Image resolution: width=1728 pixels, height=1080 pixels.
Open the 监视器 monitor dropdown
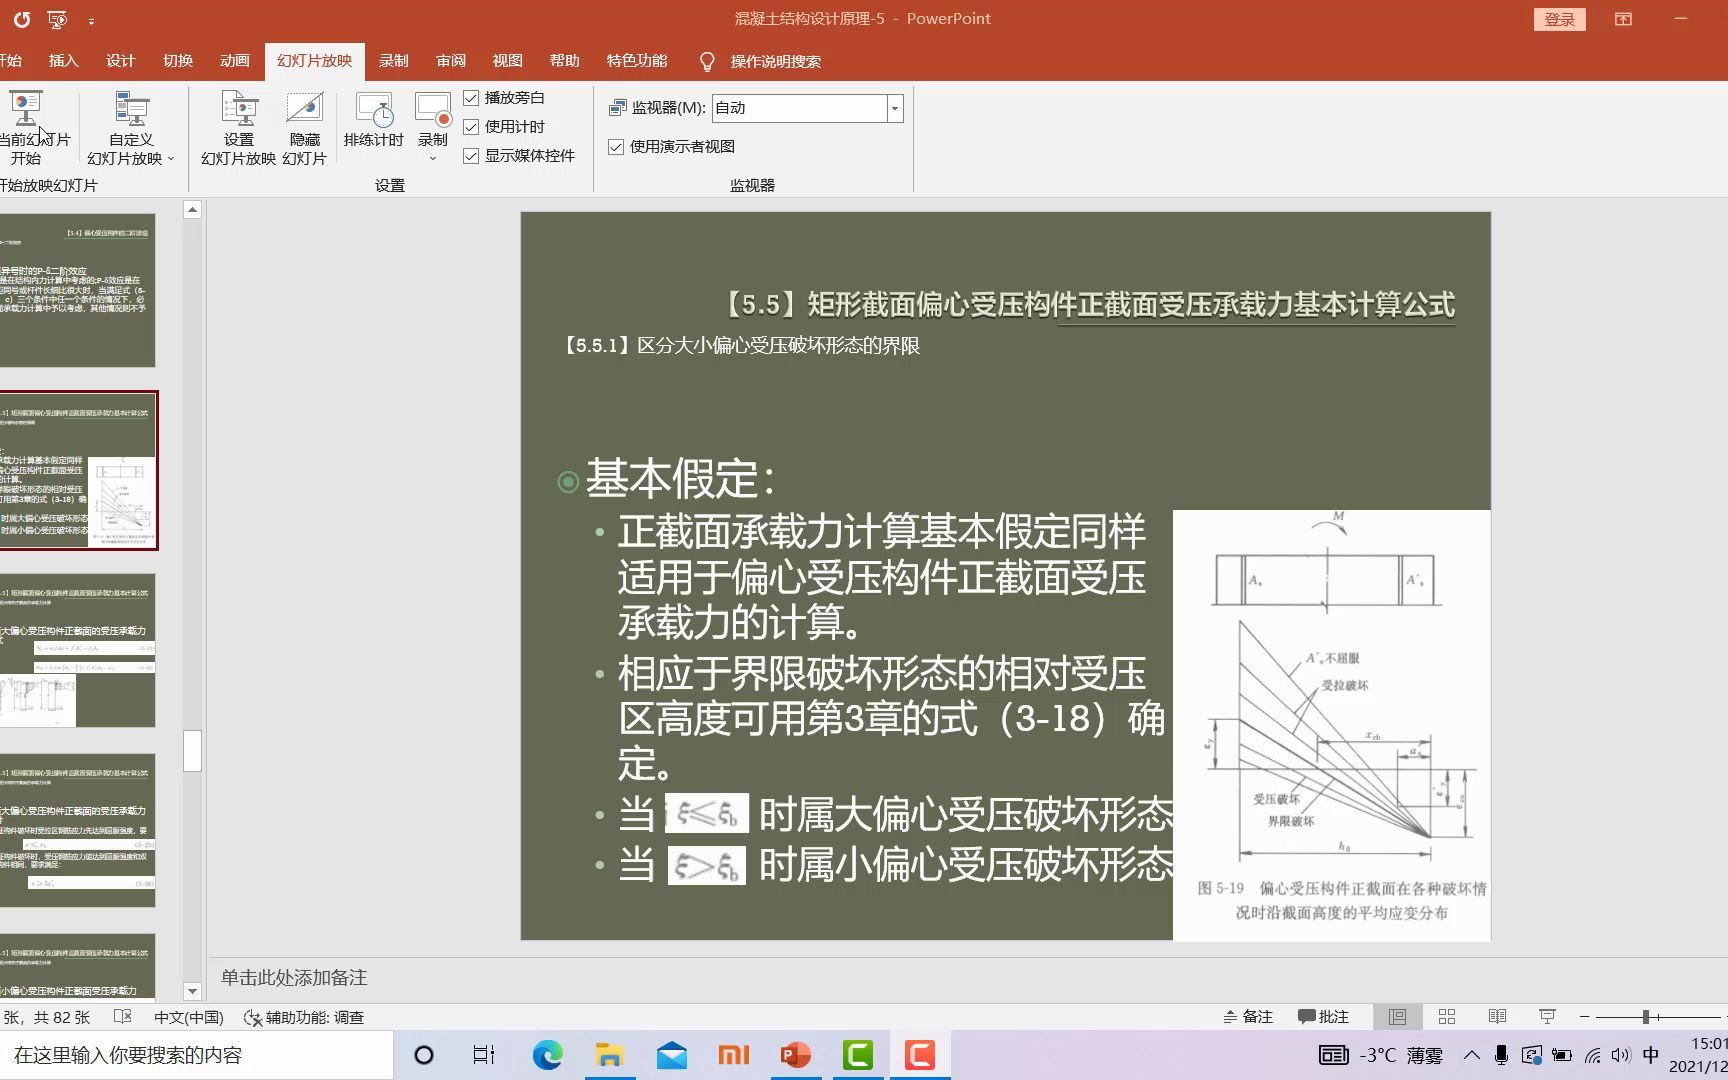893,108
